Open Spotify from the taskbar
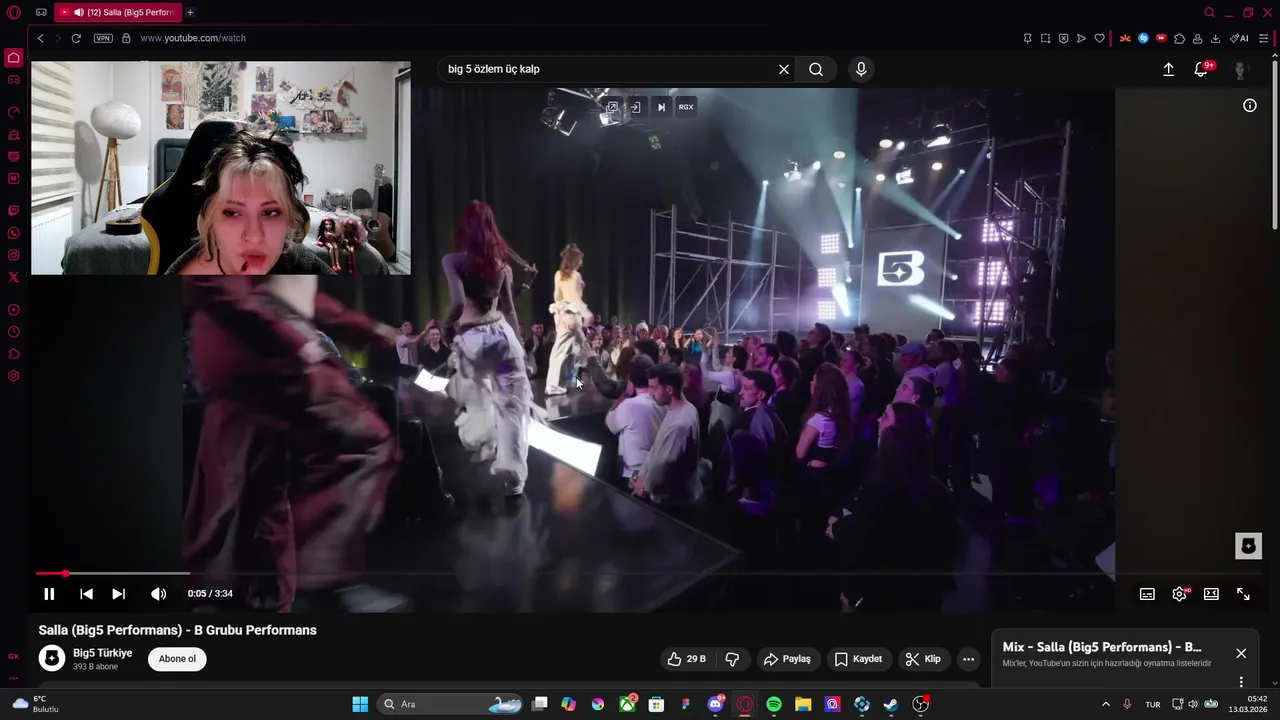Viewport: 1280px width, 720px height. click(x=774, y=704)
